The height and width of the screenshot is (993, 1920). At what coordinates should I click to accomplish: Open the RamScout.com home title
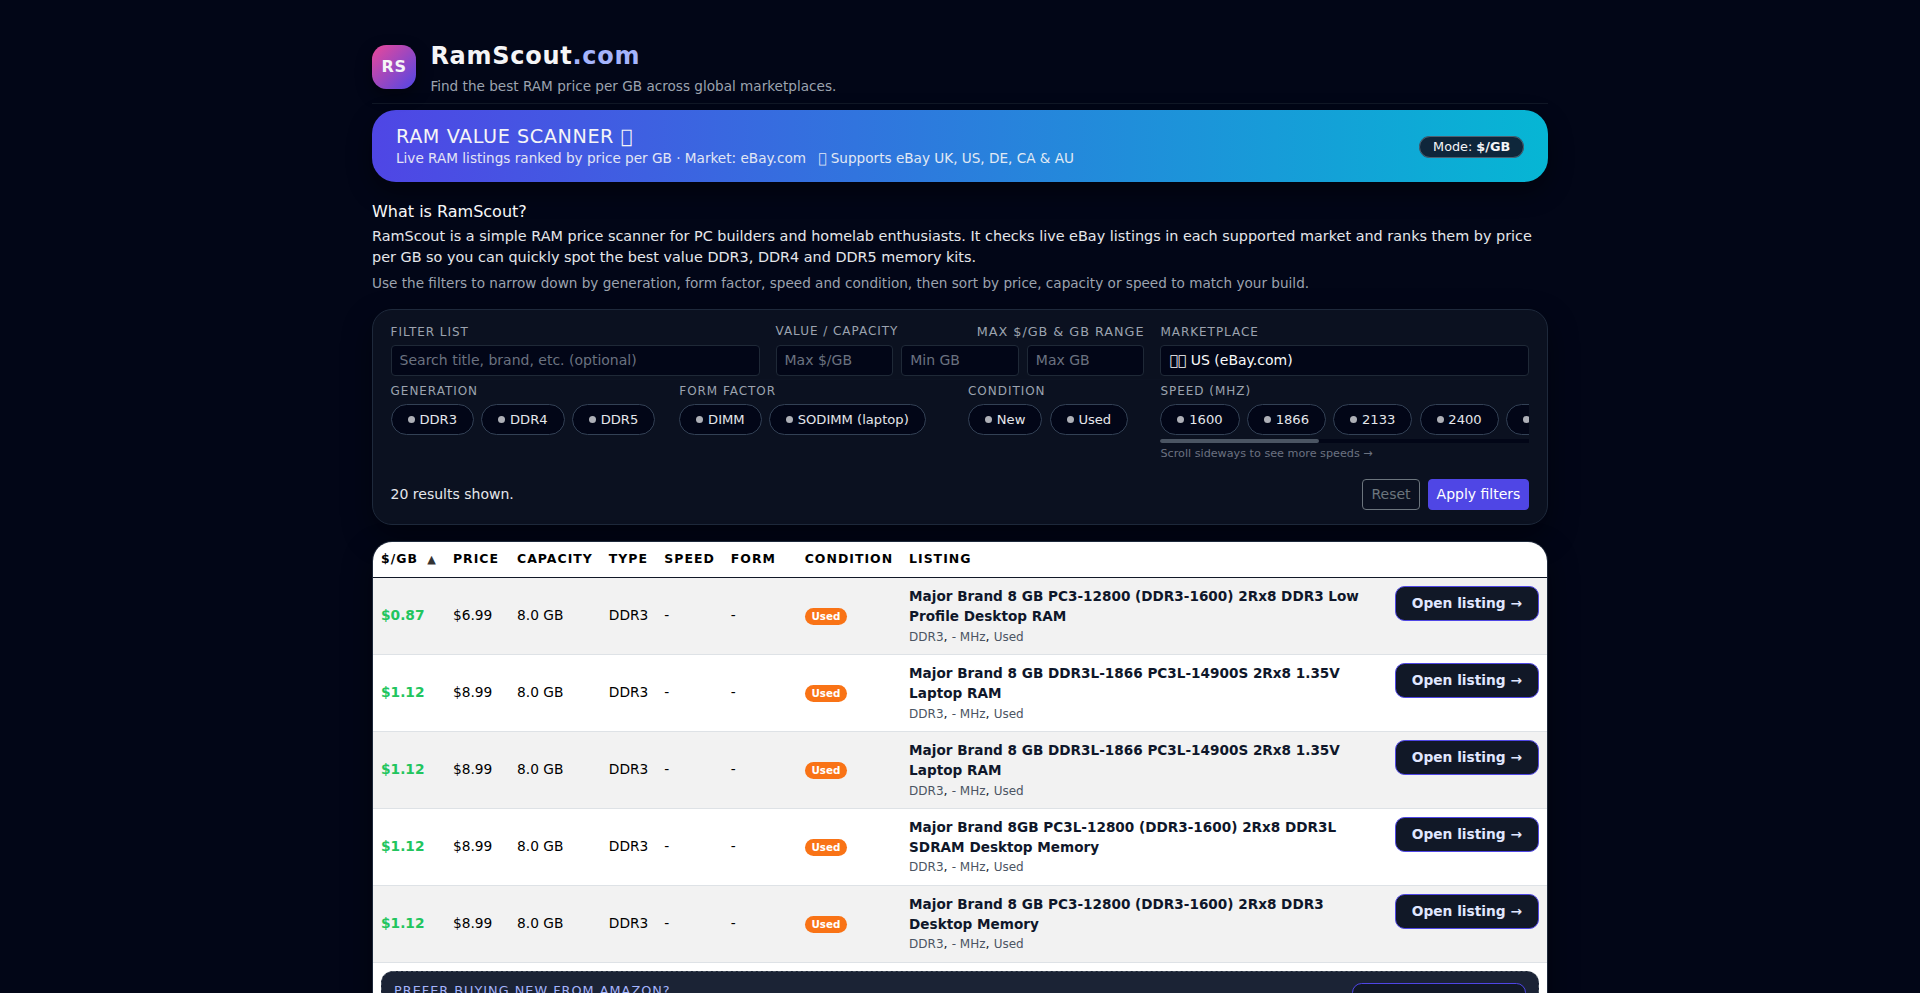click(535, 55)
